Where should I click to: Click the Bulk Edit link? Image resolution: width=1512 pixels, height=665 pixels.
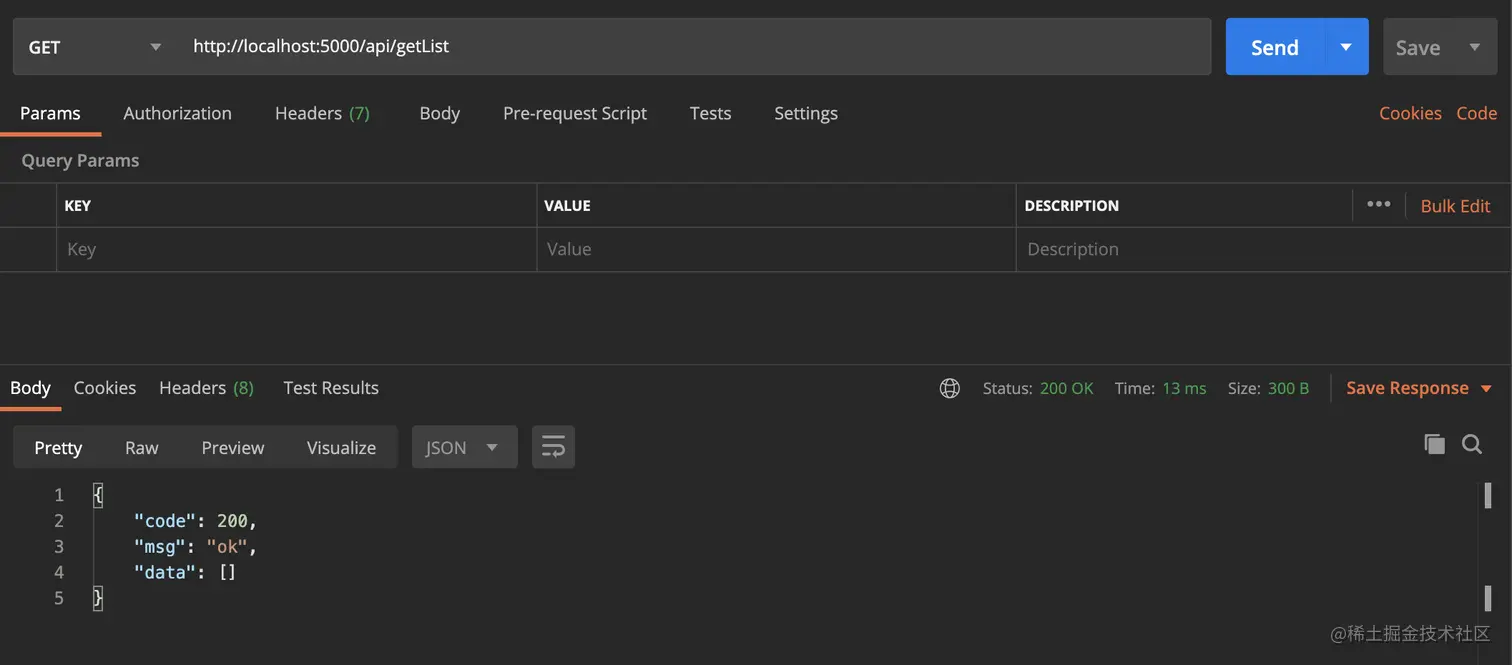pos(1455,206)
